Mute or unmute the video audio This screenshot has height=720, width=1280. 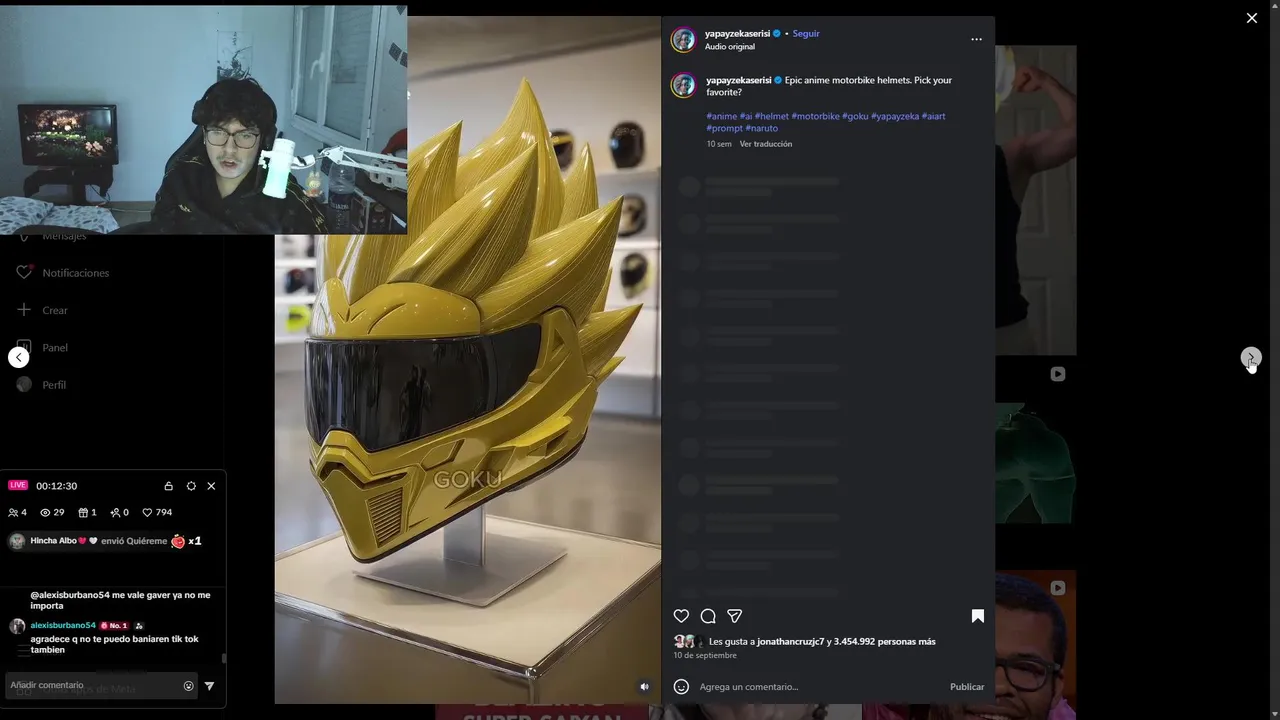[x=644, y=687]
